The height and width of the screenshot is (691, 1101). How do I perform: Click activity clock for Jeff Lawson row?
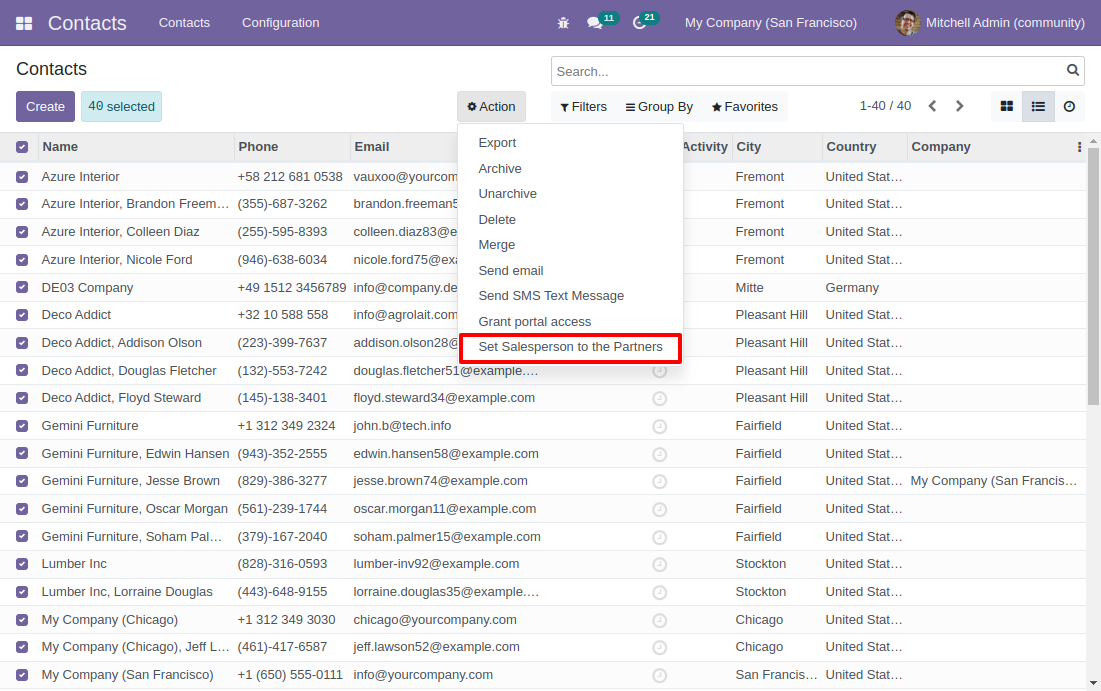tap(659, 647)
